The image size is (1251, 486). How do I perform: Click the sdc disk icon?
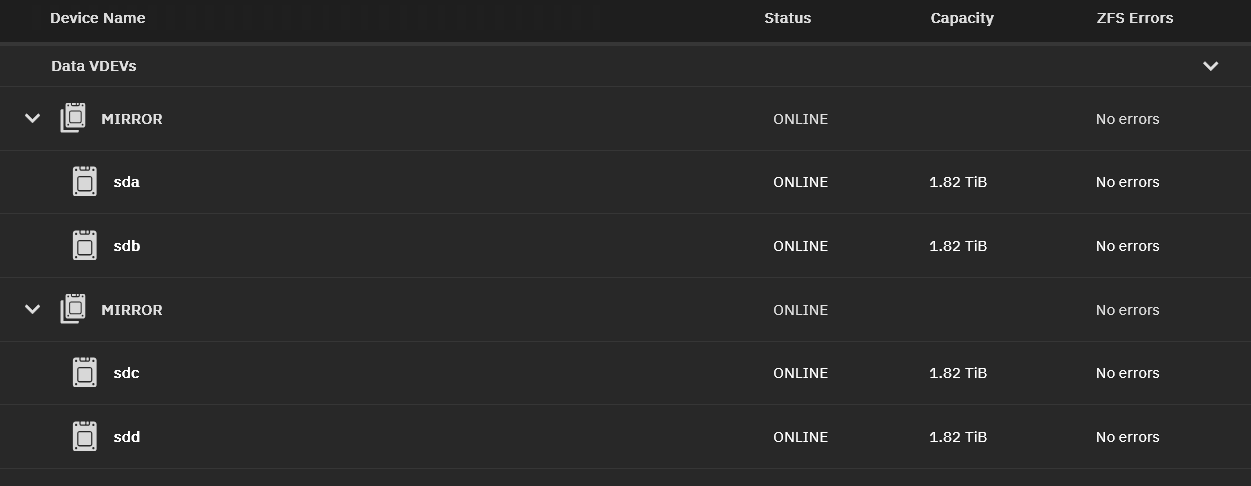pyautogui.click(x=85, y=373)
